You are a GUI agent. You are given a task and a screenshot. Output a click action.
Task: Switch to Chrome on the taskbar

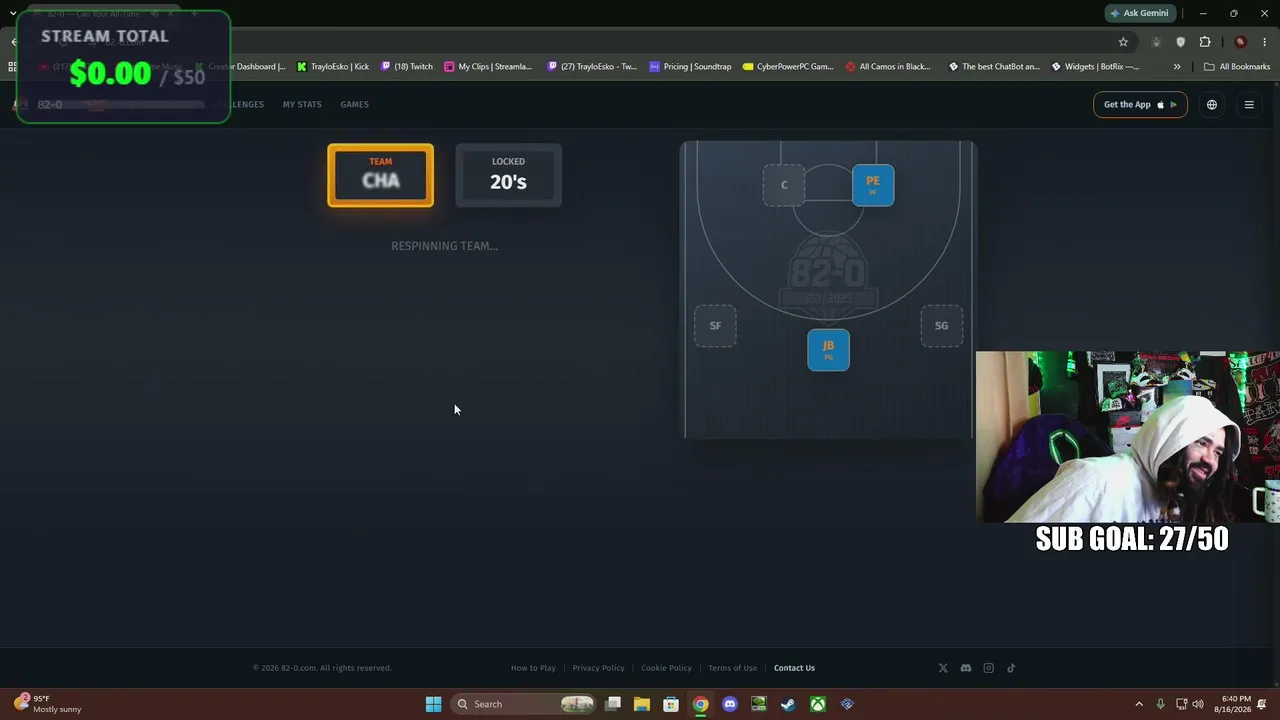(x=700, y=704)
